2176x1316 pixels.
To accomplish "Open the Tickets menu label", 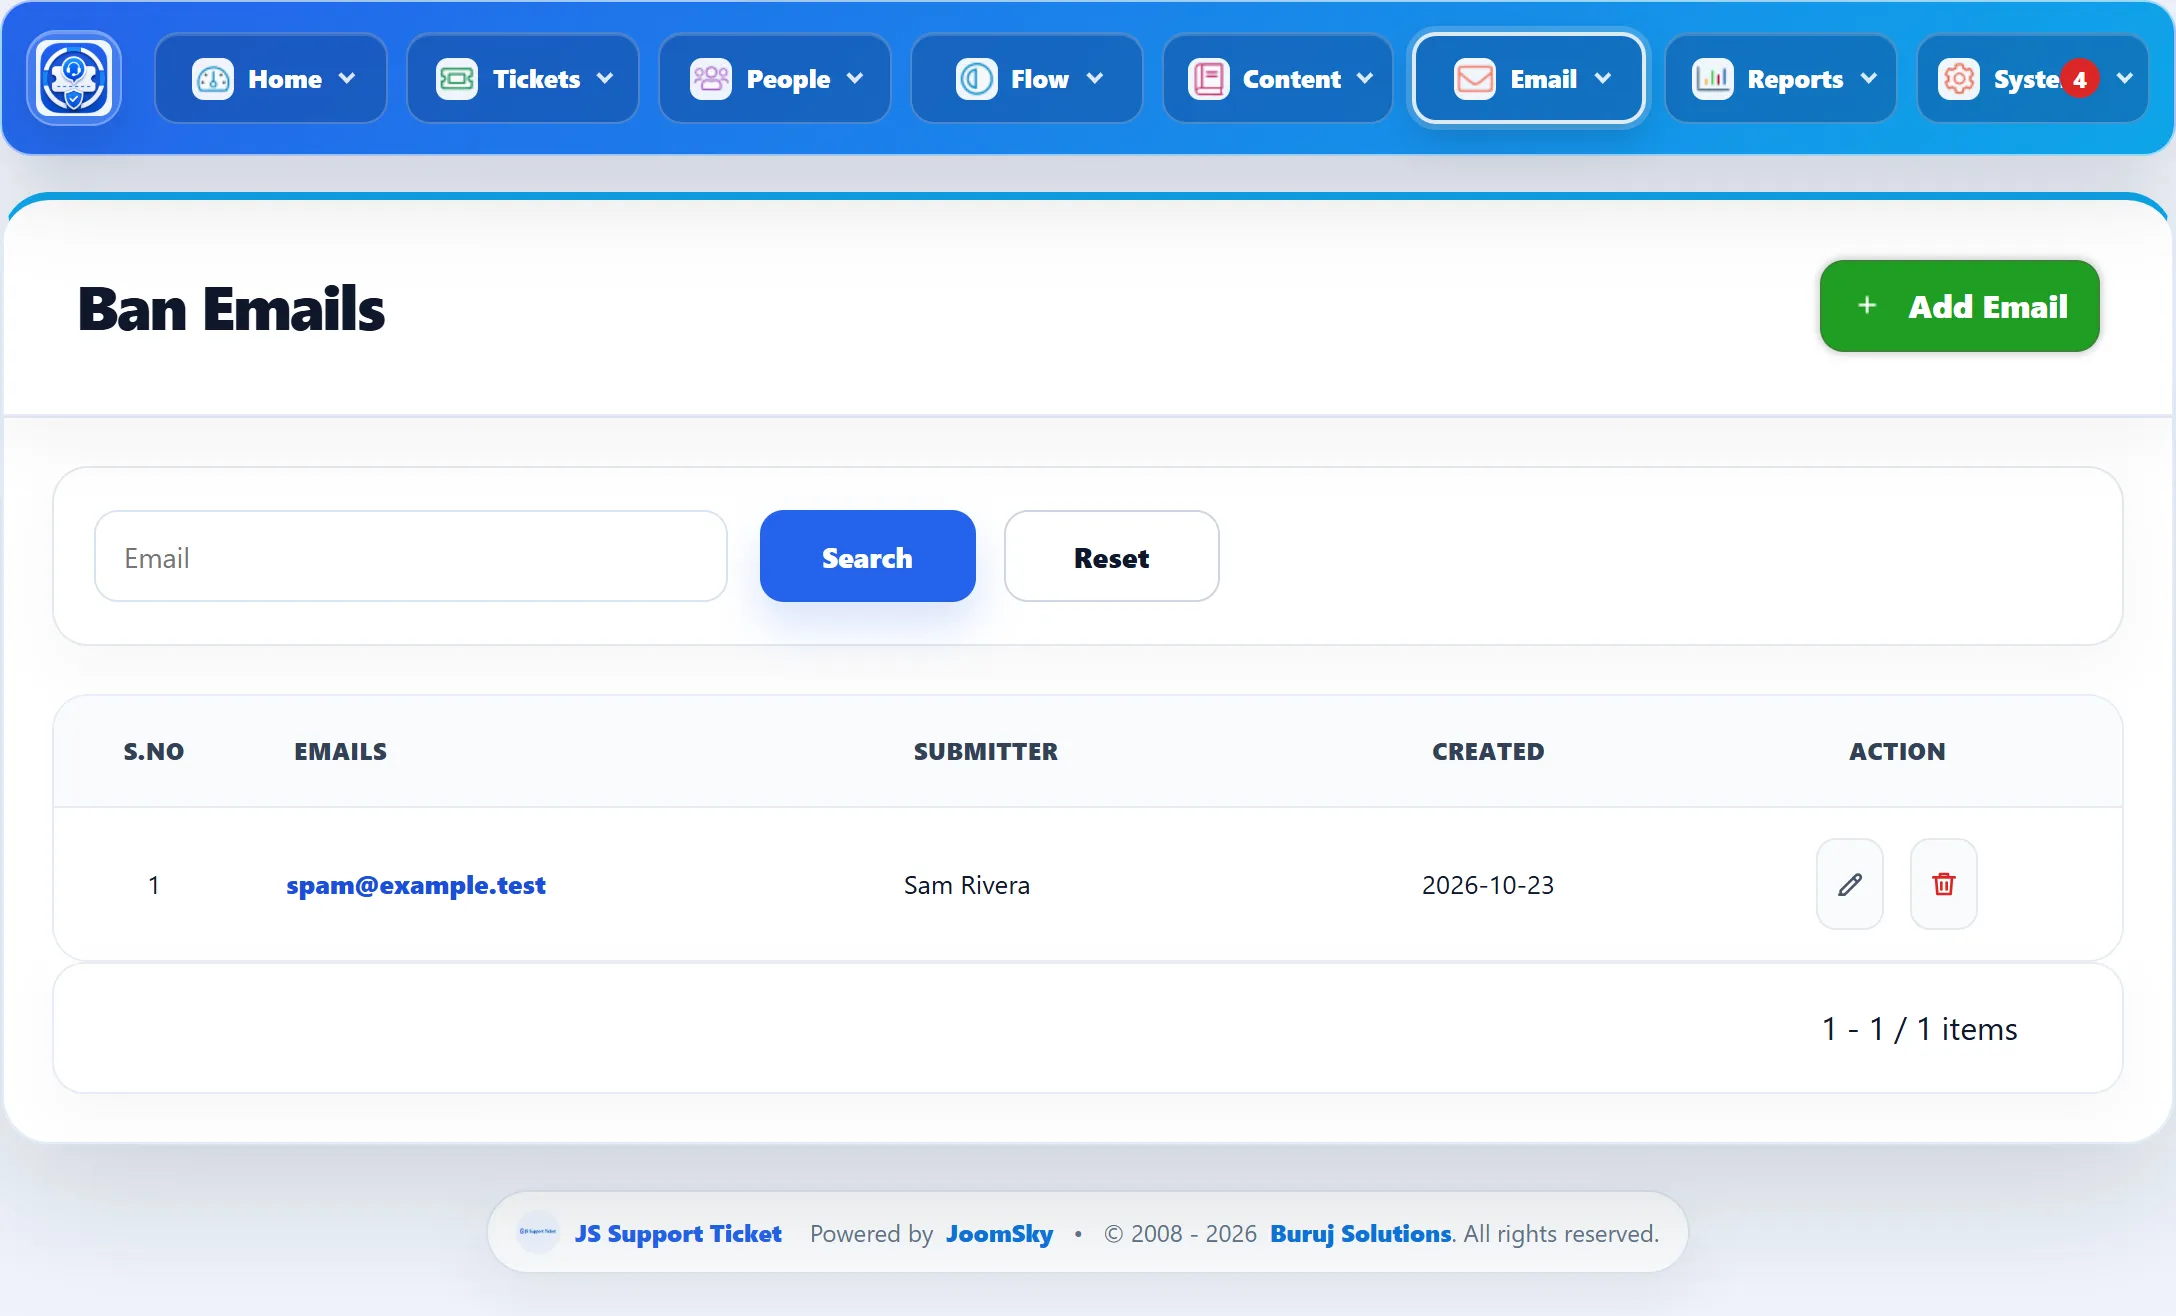I will 536,79.
